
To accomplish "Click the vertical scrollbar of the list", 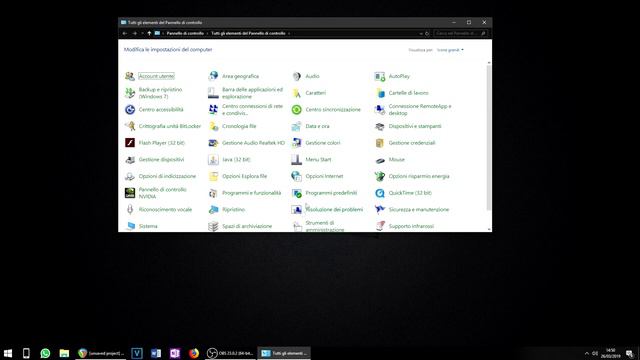I will [x=489, y=138].
